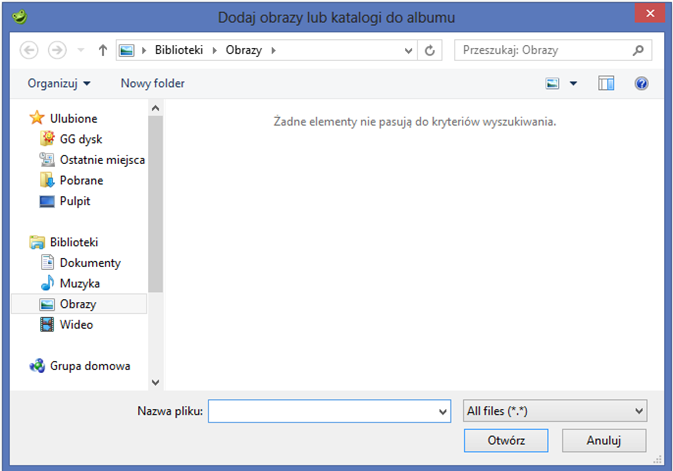Open the Nazwa pliku dropdown arrow
673x471 pixels.
pos(443,411)
